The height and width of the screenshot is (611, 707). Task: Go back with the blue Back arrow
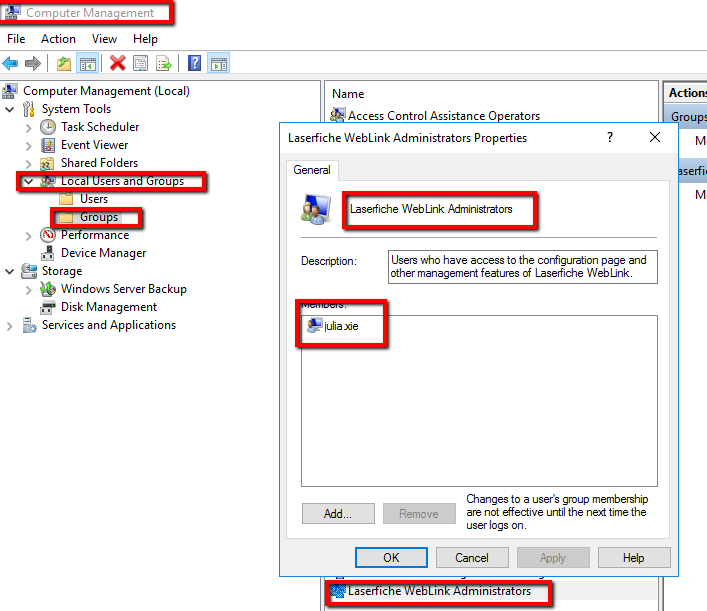[10, 64]
